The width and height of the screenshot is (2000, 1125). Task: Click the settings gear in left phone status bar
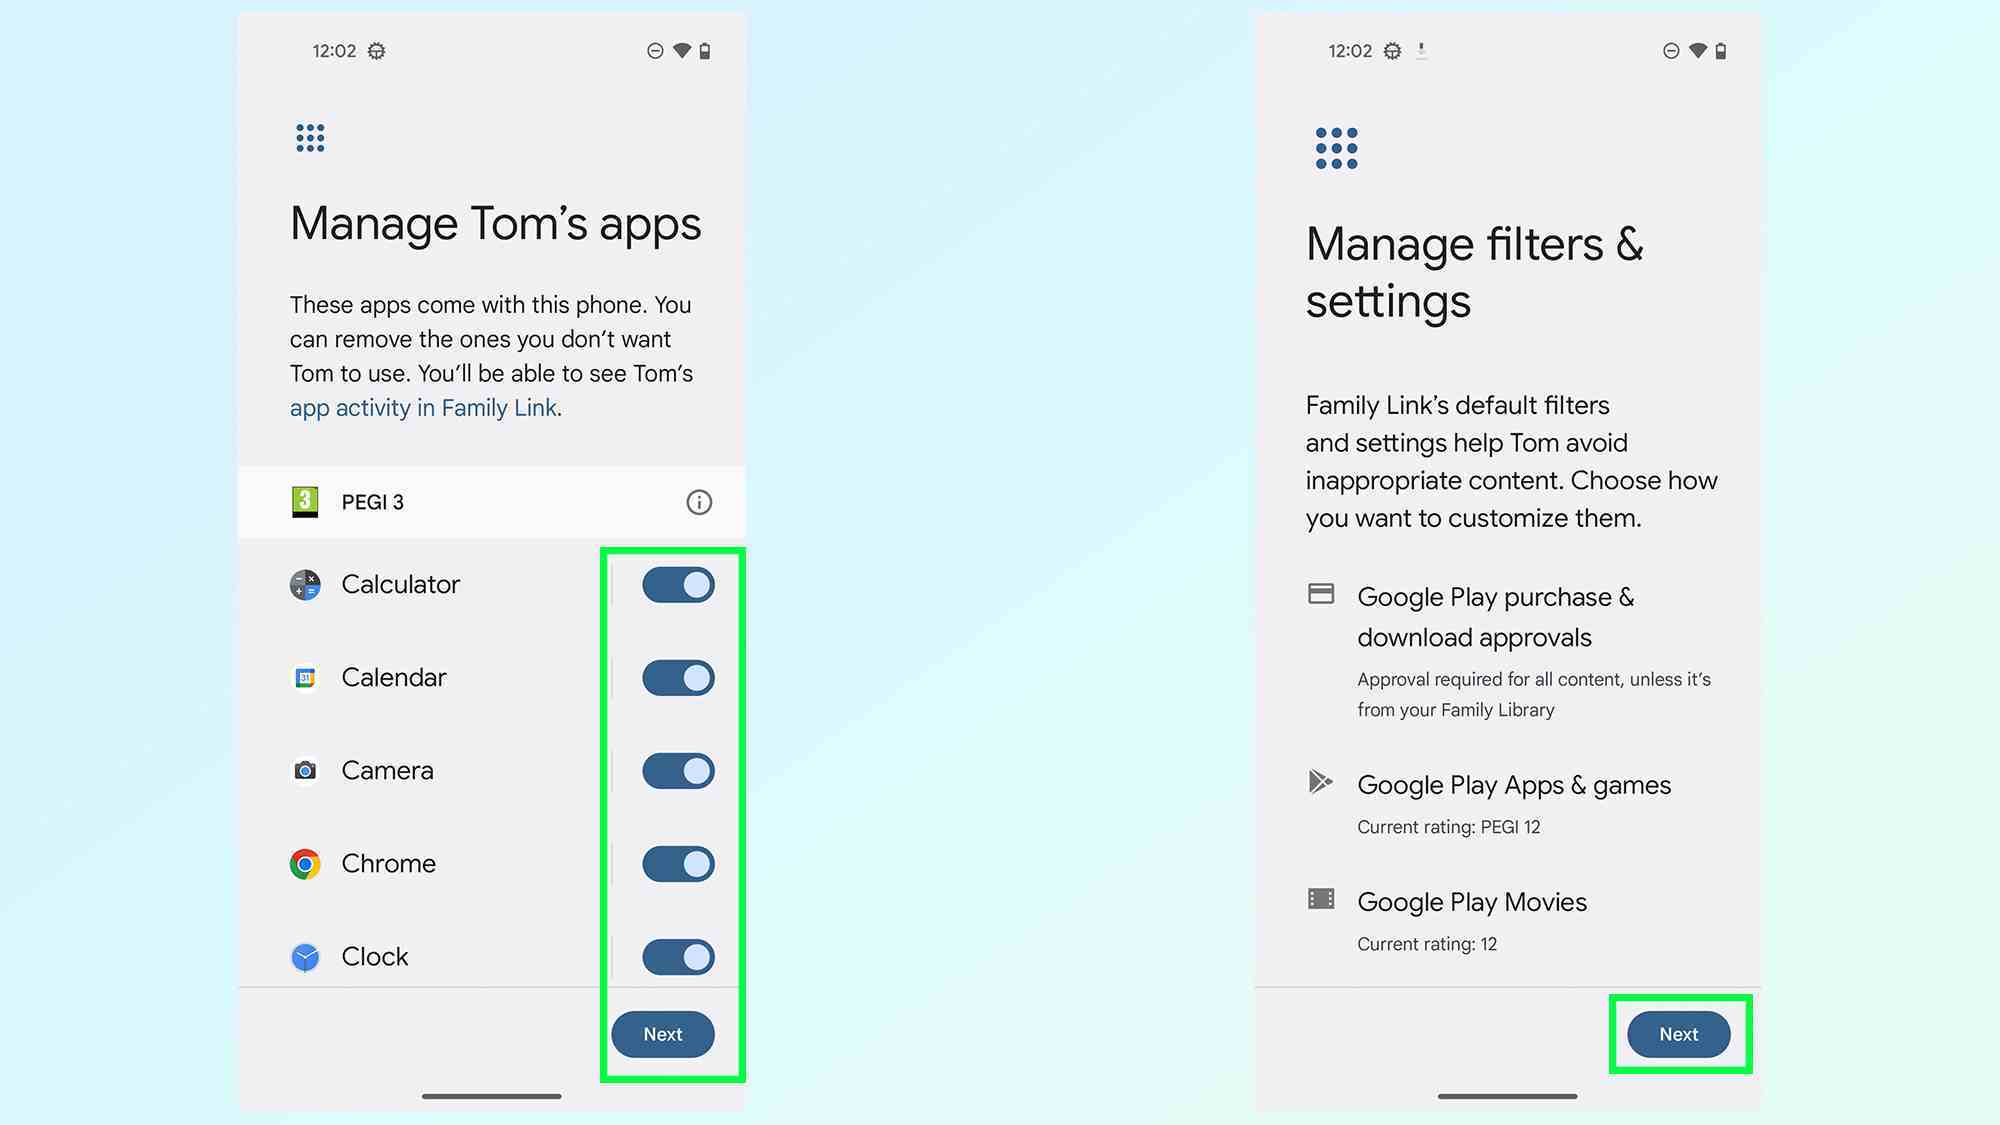pos(376,51)
